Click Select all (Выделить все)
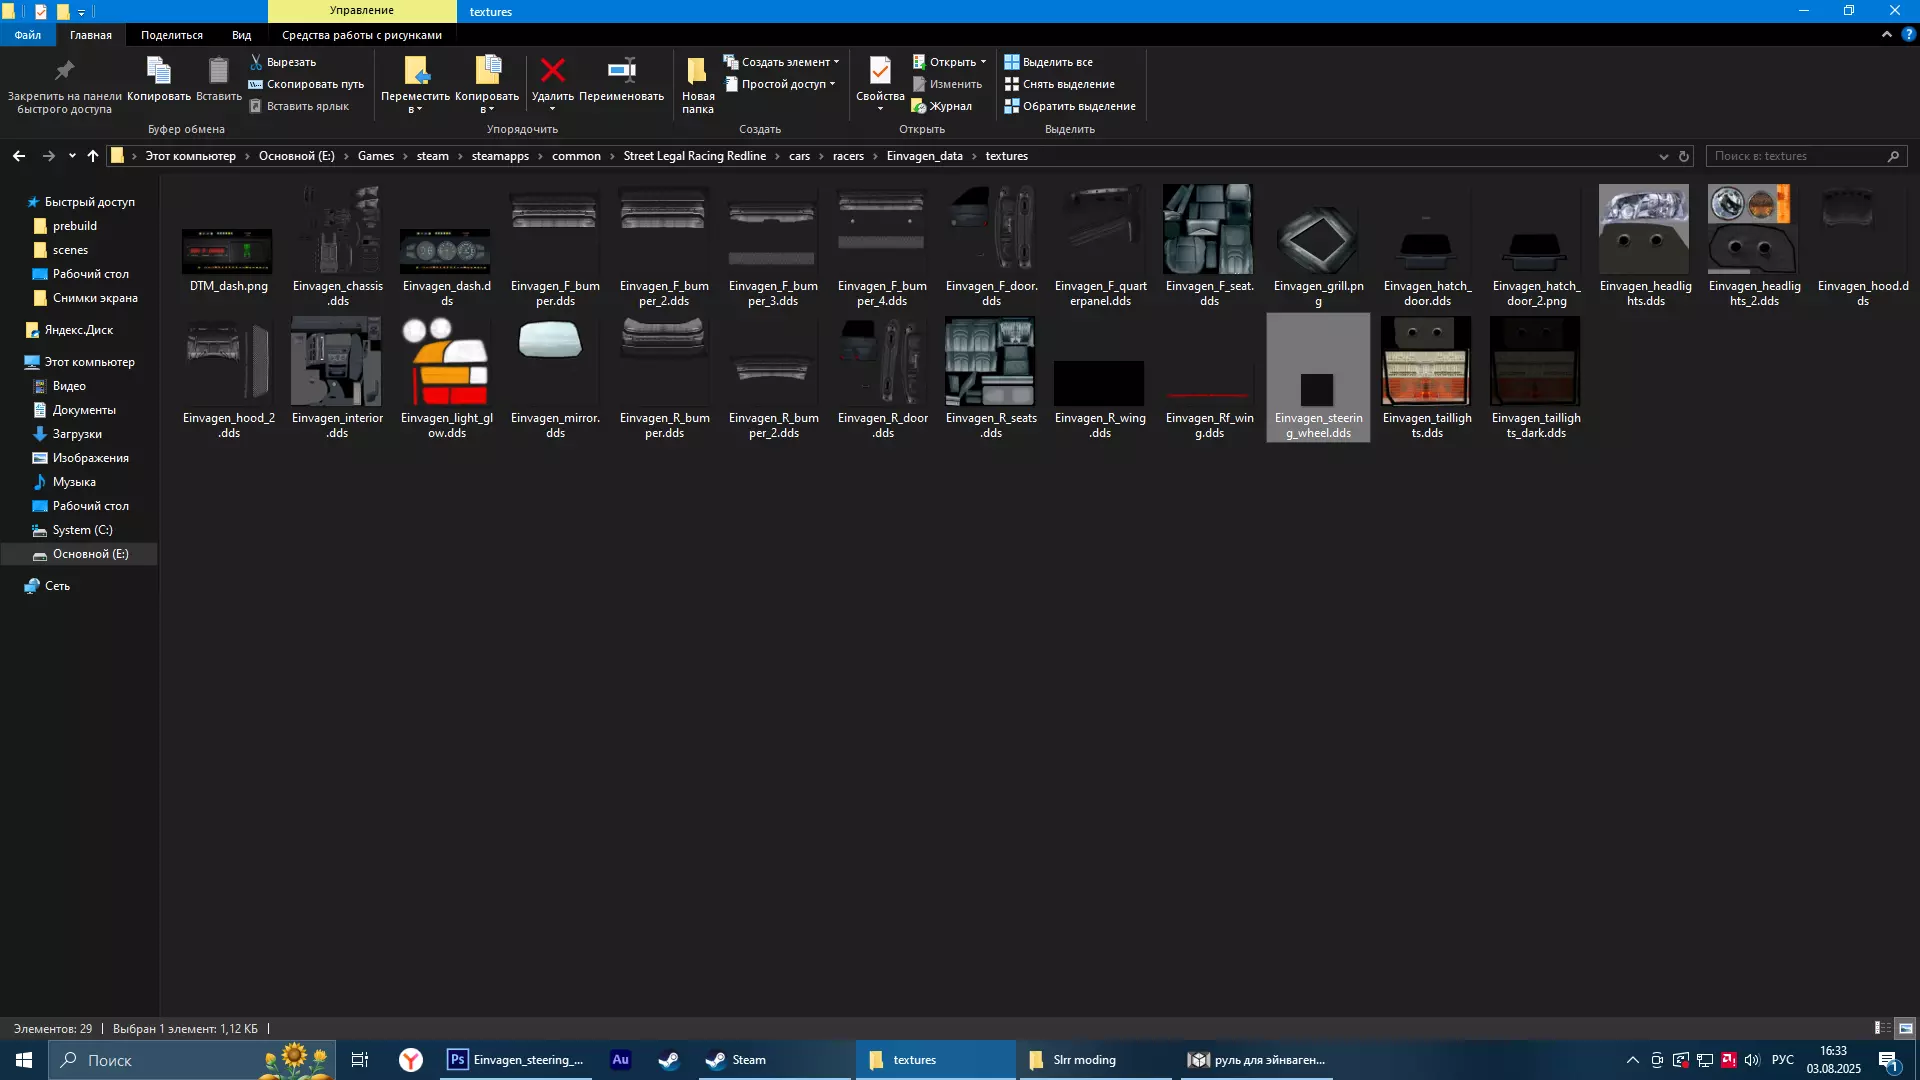This screenshot has width=1920, height=1080. coord(1048,62)
